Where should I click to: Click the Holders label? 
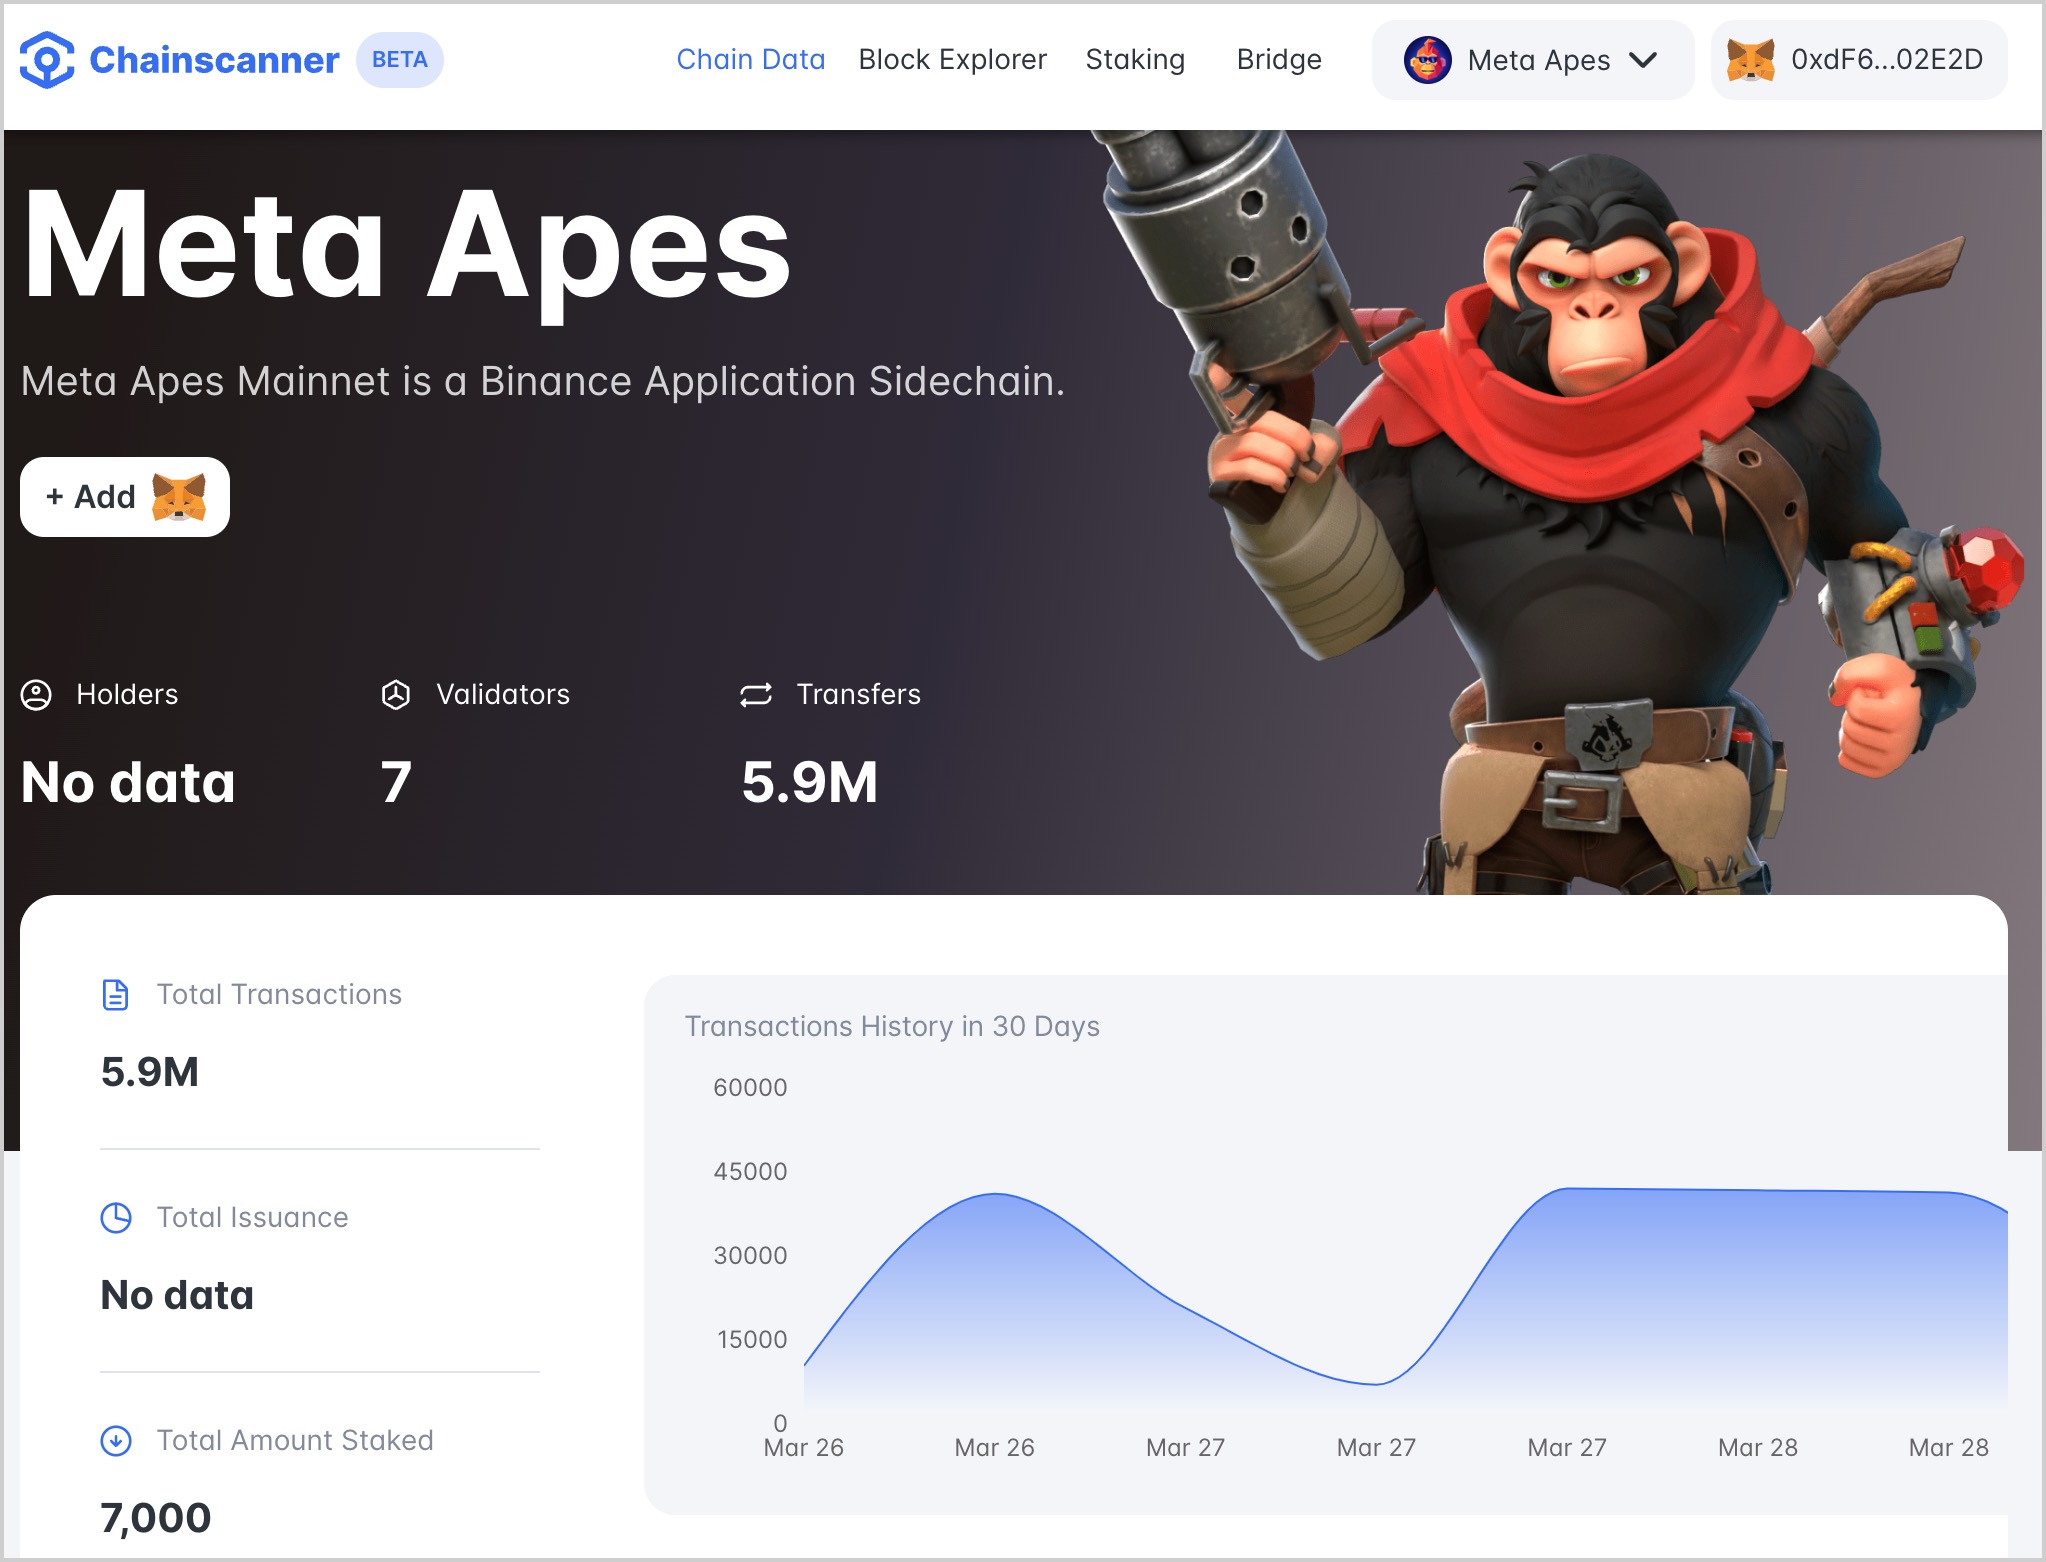pos(127,695)
